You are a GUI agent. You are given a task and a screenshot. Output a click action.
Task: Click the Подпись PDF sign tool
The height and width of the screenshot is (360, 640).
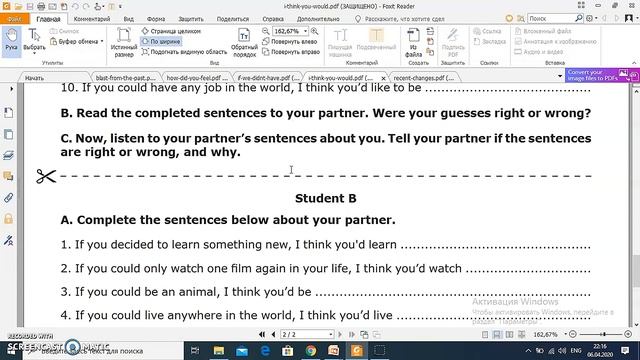coord(453,42)
